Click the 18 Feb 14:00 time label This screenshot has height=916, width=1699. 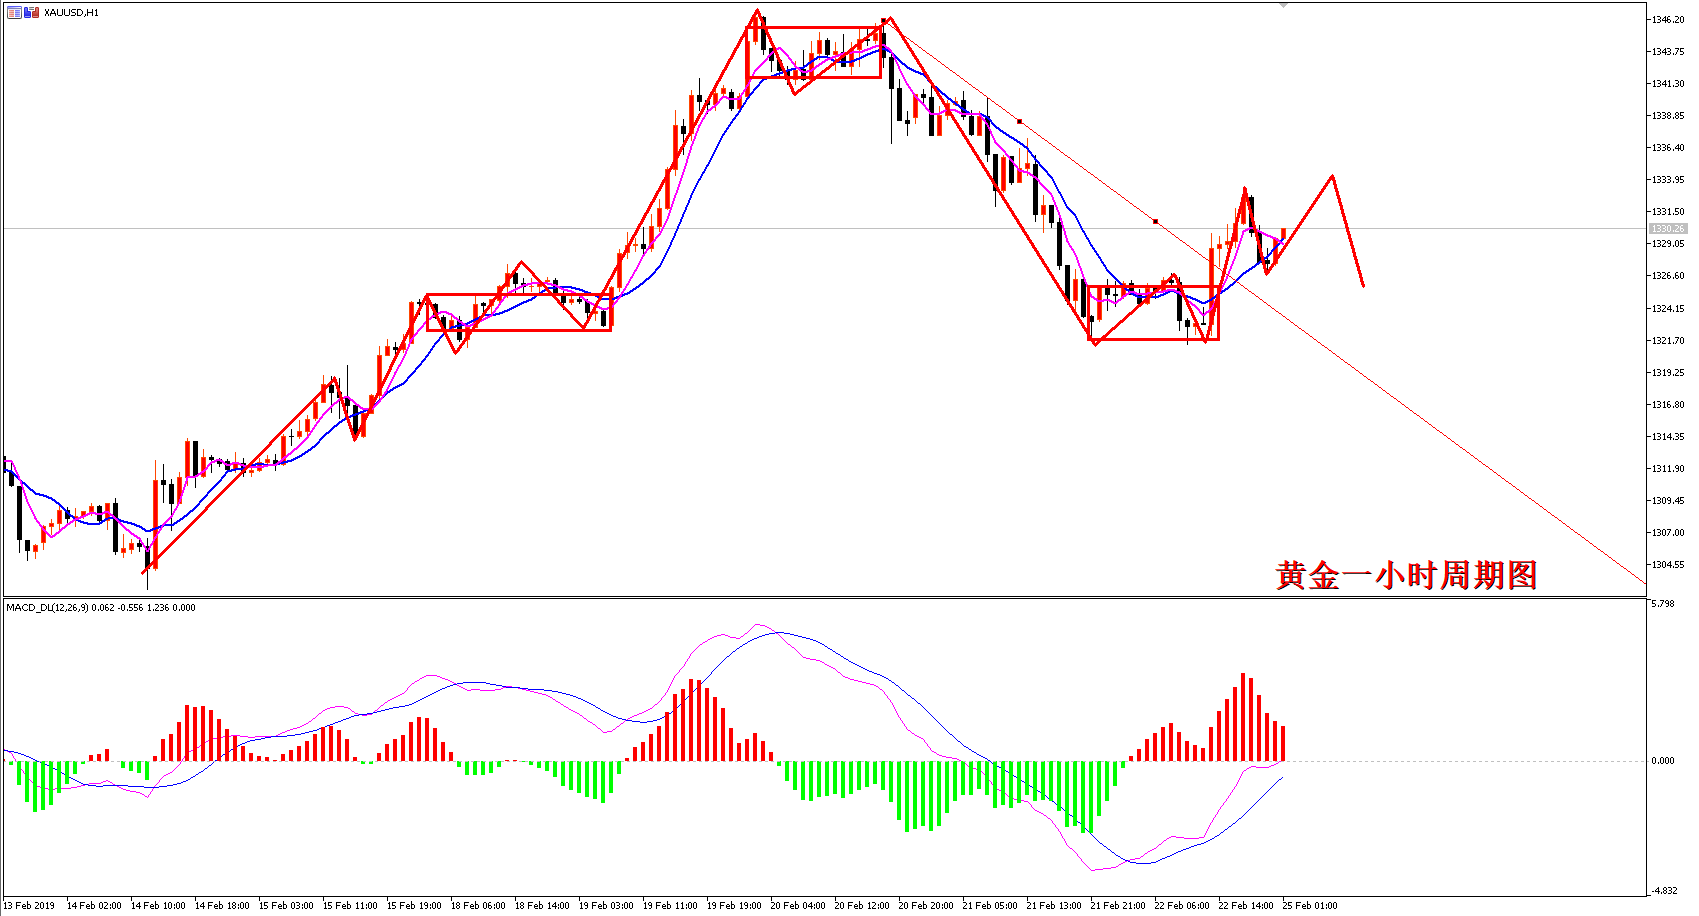(542, 906)
